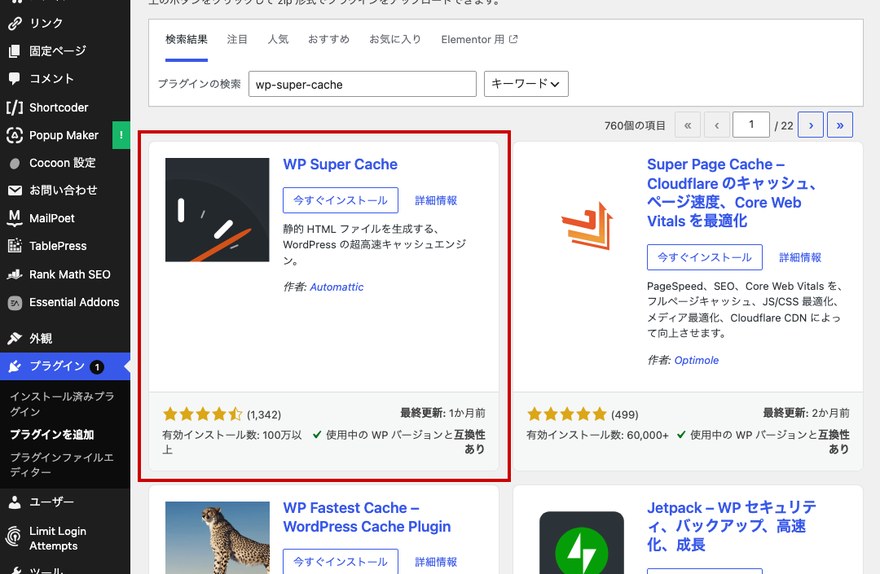Open the Jetpack plugin title link
Screen dimensions: 880x574
732,526
